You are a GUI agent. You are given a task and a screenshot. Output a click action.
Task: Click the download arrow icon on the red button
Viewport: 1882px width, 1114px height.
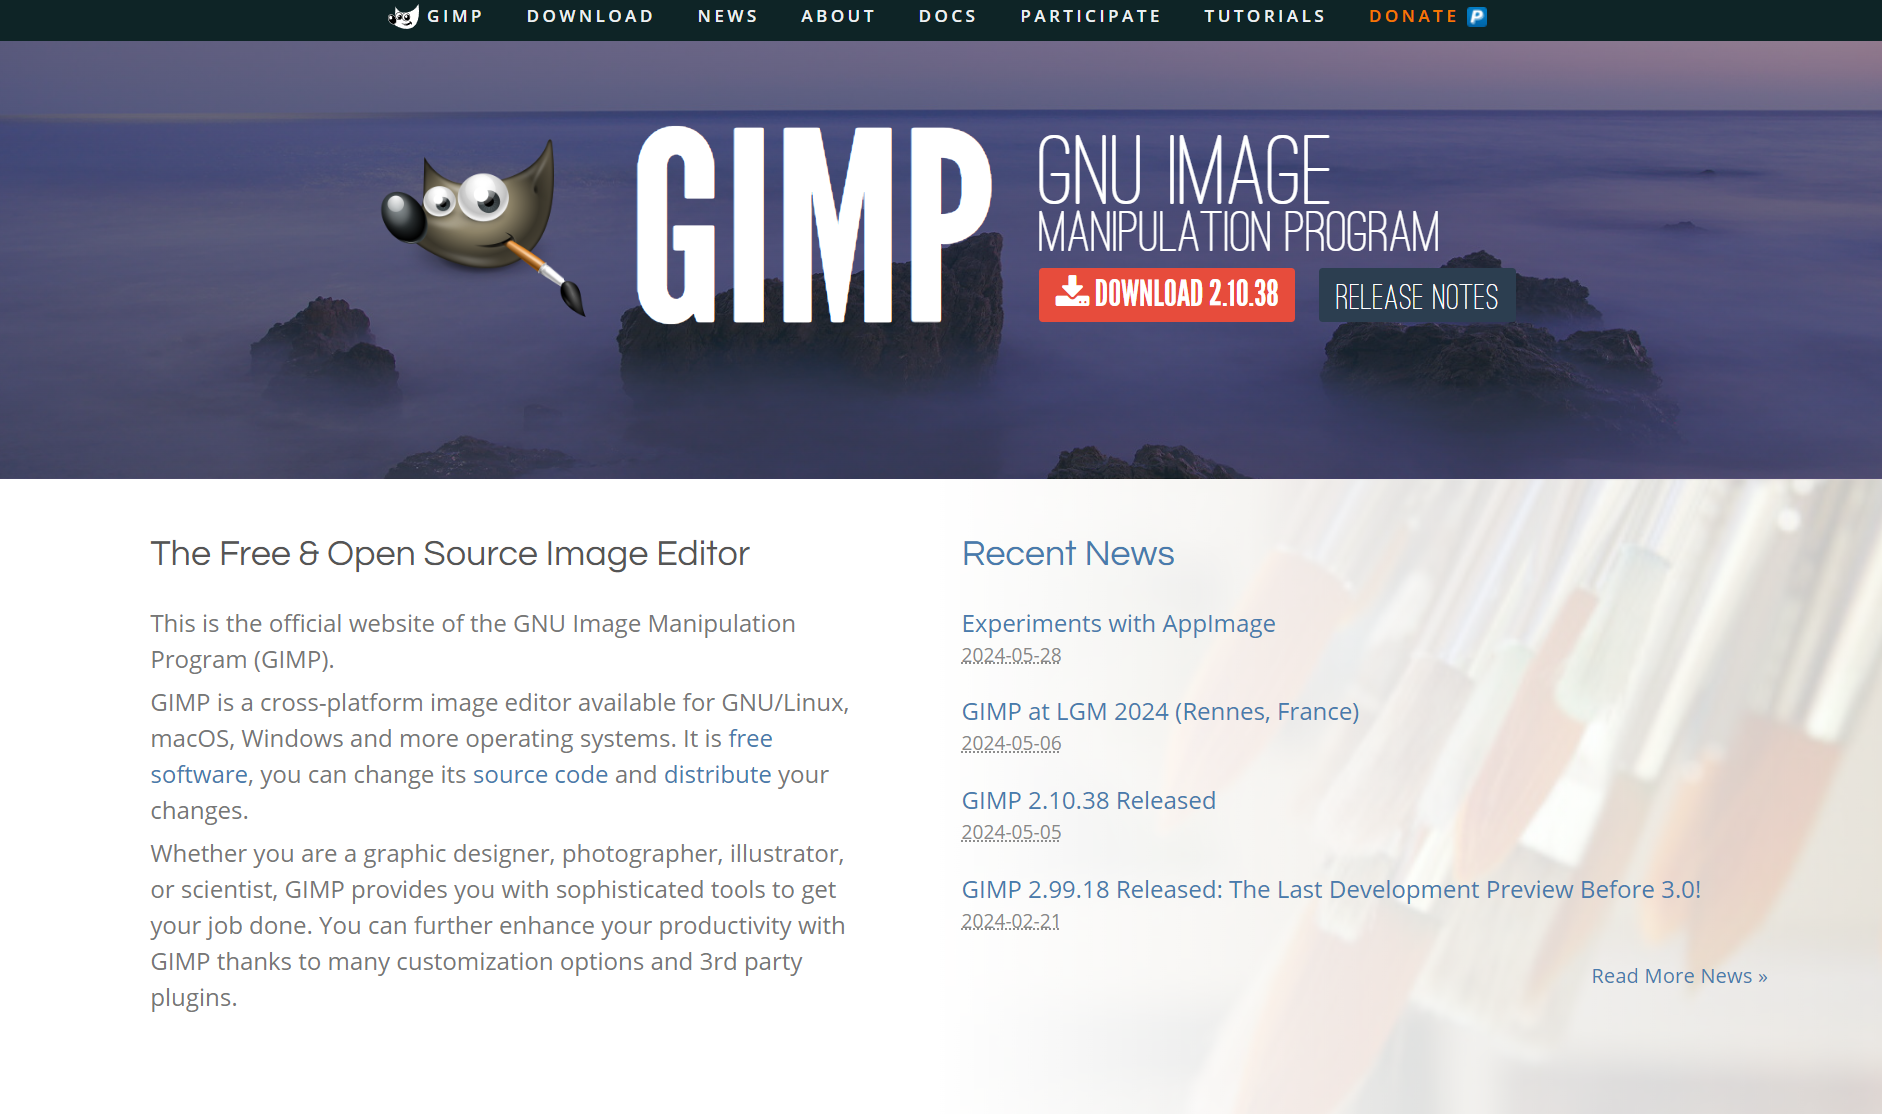pos(1072,292)
